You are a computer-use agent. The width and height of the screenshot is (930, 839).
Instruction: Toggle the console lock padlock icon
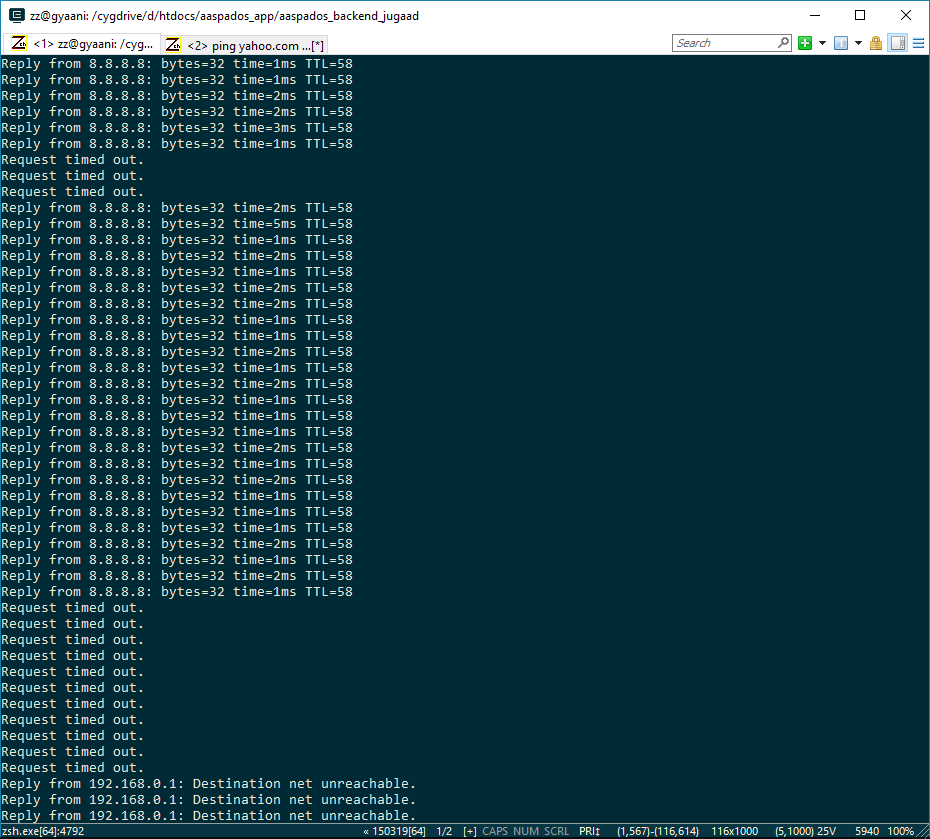(x=875, y=43)
